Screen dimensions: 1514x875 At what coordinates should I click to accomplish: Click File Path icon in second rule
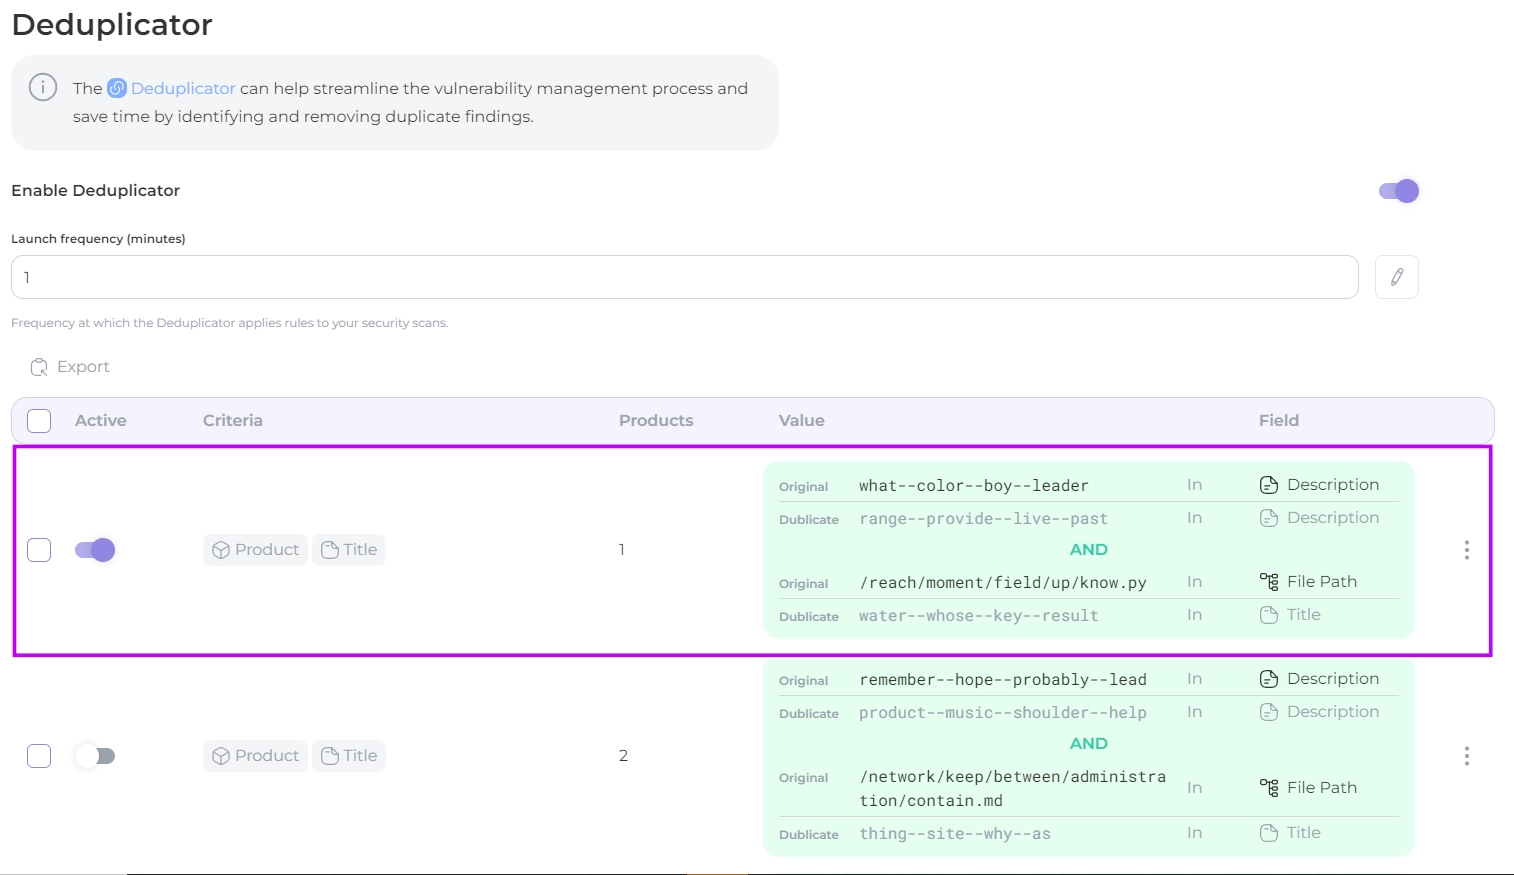(x=1269, y=788)
